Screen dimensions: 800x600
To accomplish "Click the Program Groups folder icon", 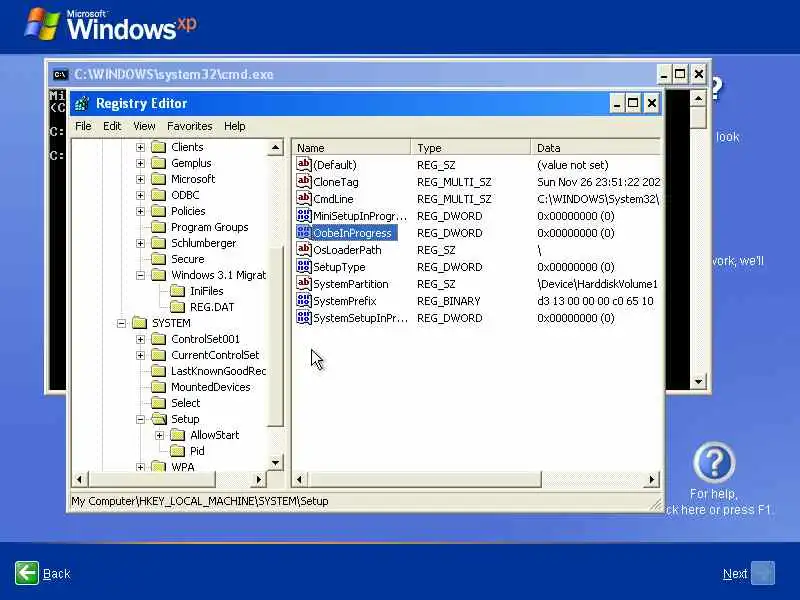I will [159, 227].
